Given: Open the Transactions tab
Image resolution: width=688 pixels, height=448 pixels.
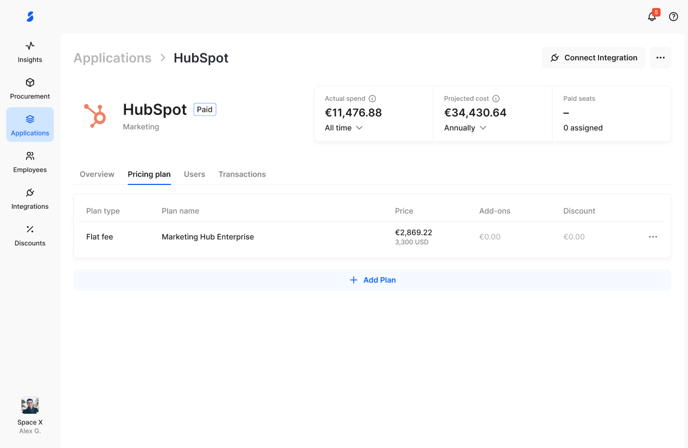Looking at the screenshot, I should point(242,174).
